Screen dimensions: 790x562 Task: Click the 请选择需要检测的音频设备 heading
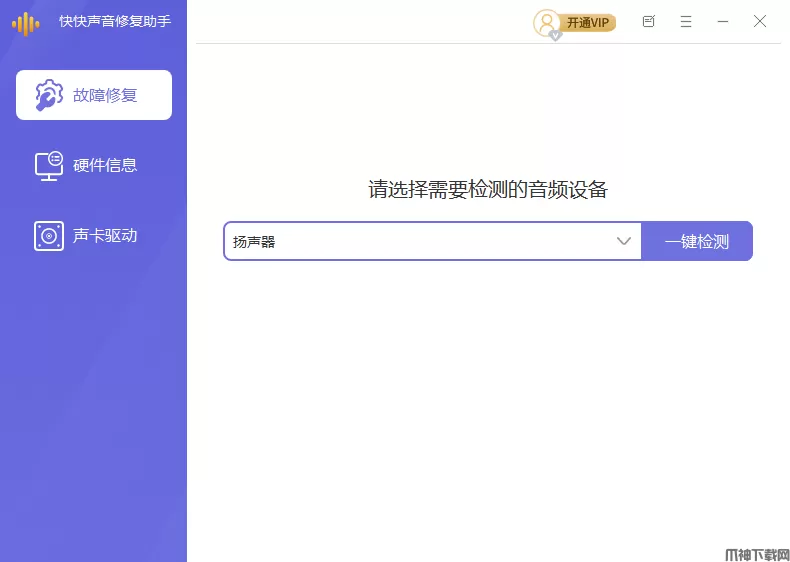pyautogui.click(x=488, y=190)
